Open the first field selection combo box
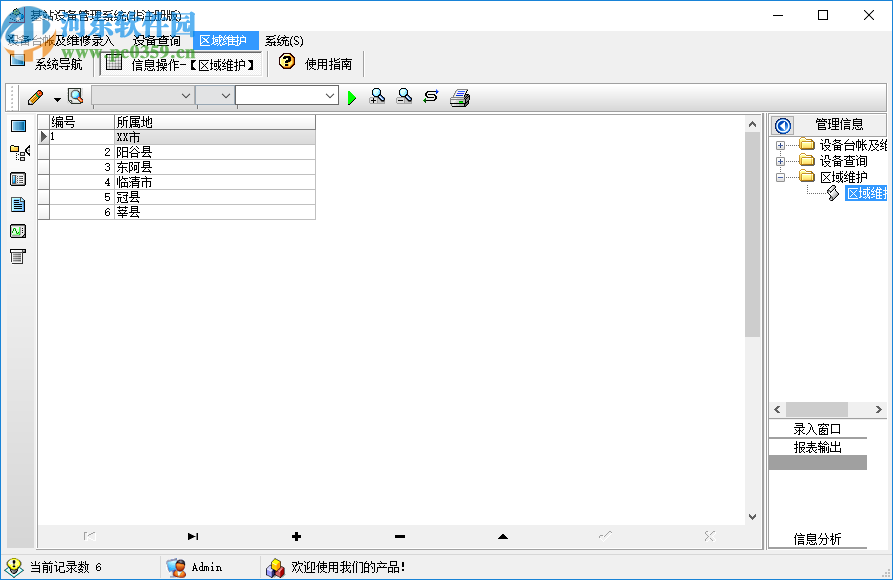893x580 pixels. [x=143, y=96]
